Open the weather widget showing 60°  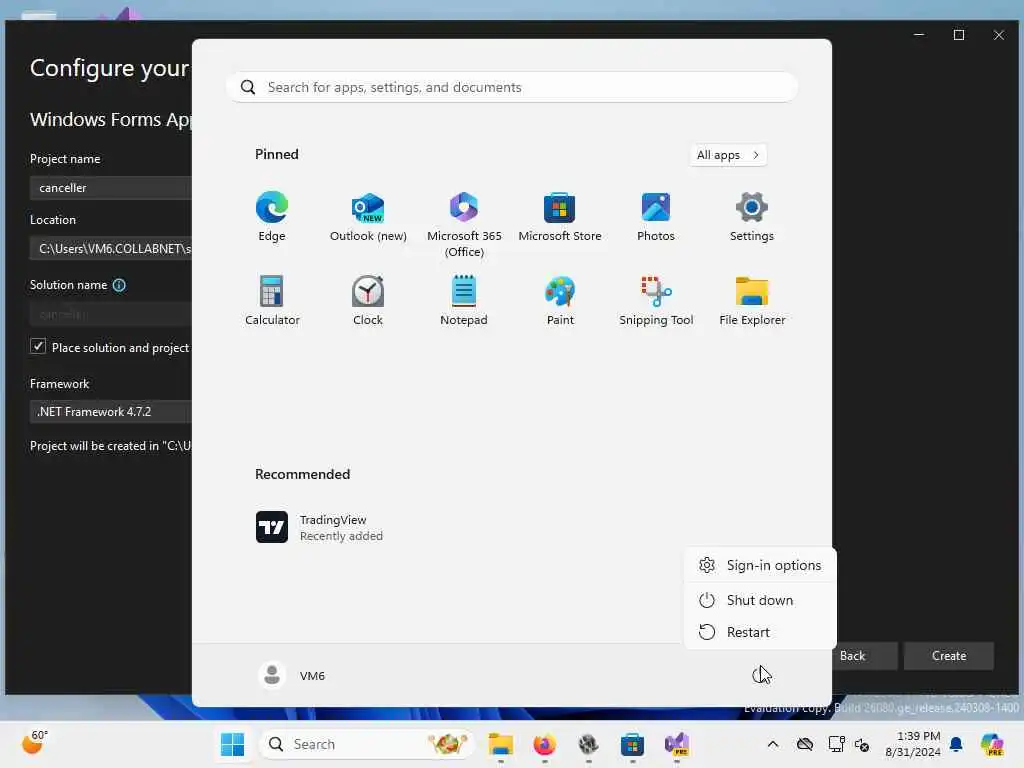[35, 743]
